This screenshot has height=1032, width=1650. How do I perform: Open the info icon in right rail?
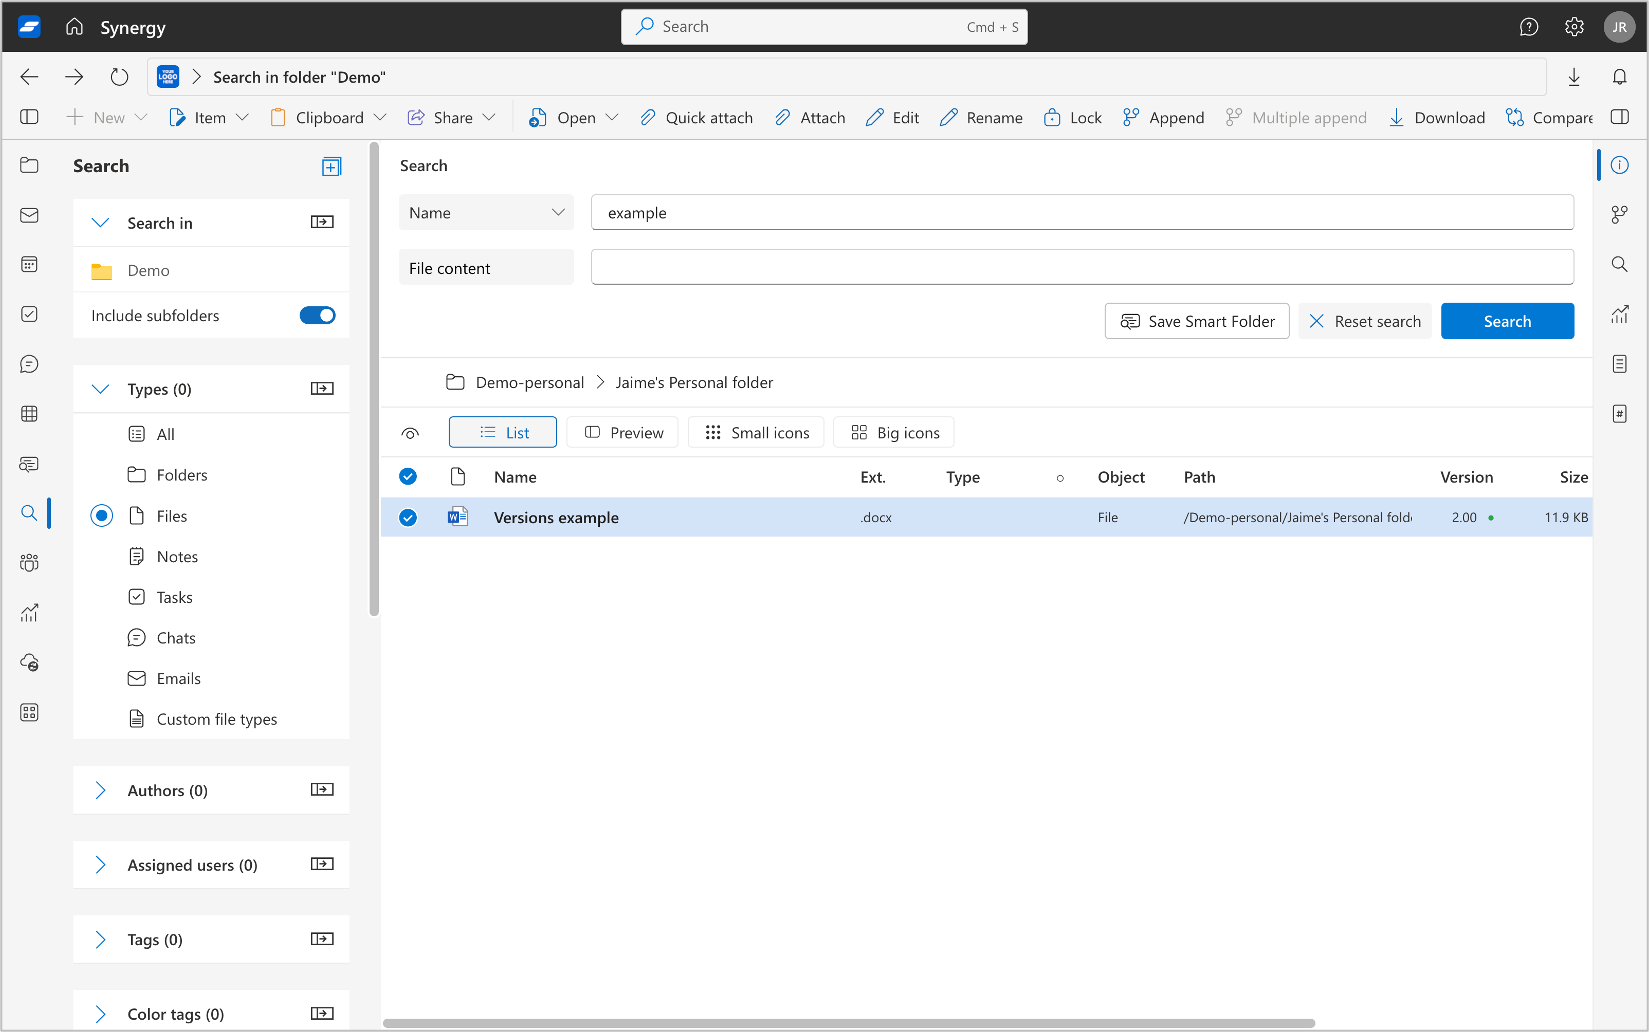click(x=1619, y=165)
